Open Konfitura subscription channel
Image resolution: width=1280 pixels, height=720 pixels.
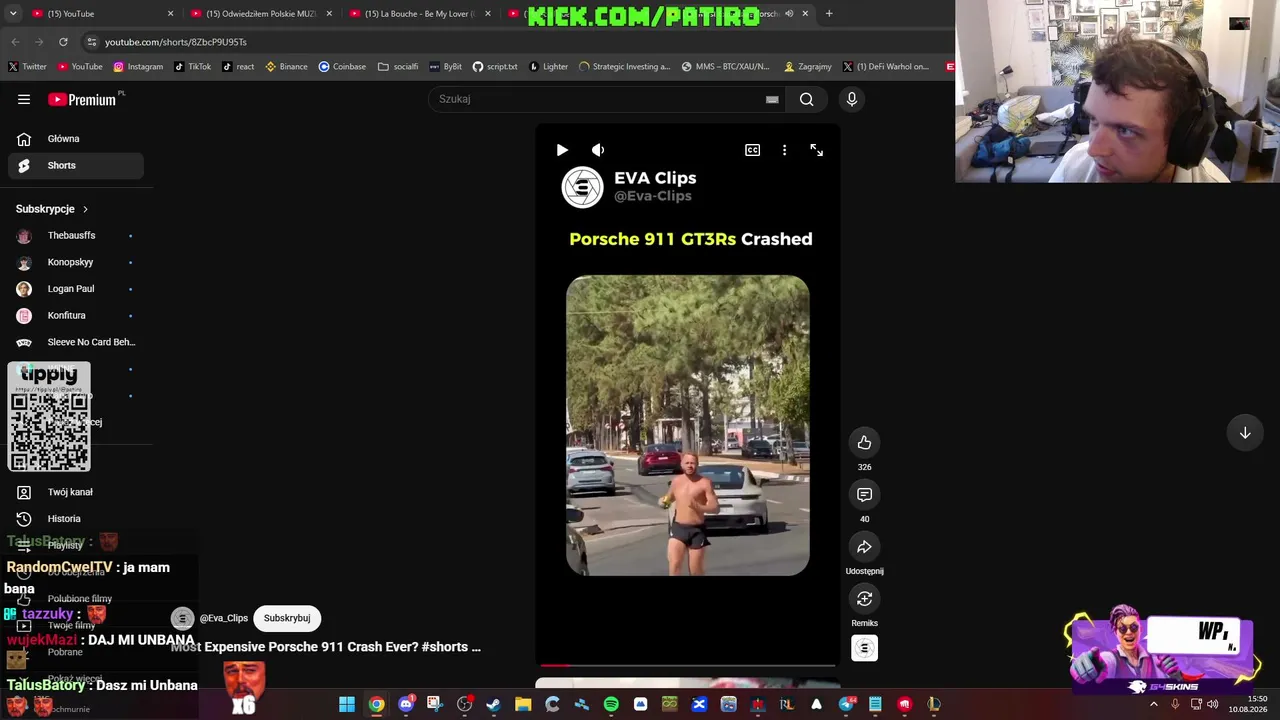click(76, 315)
